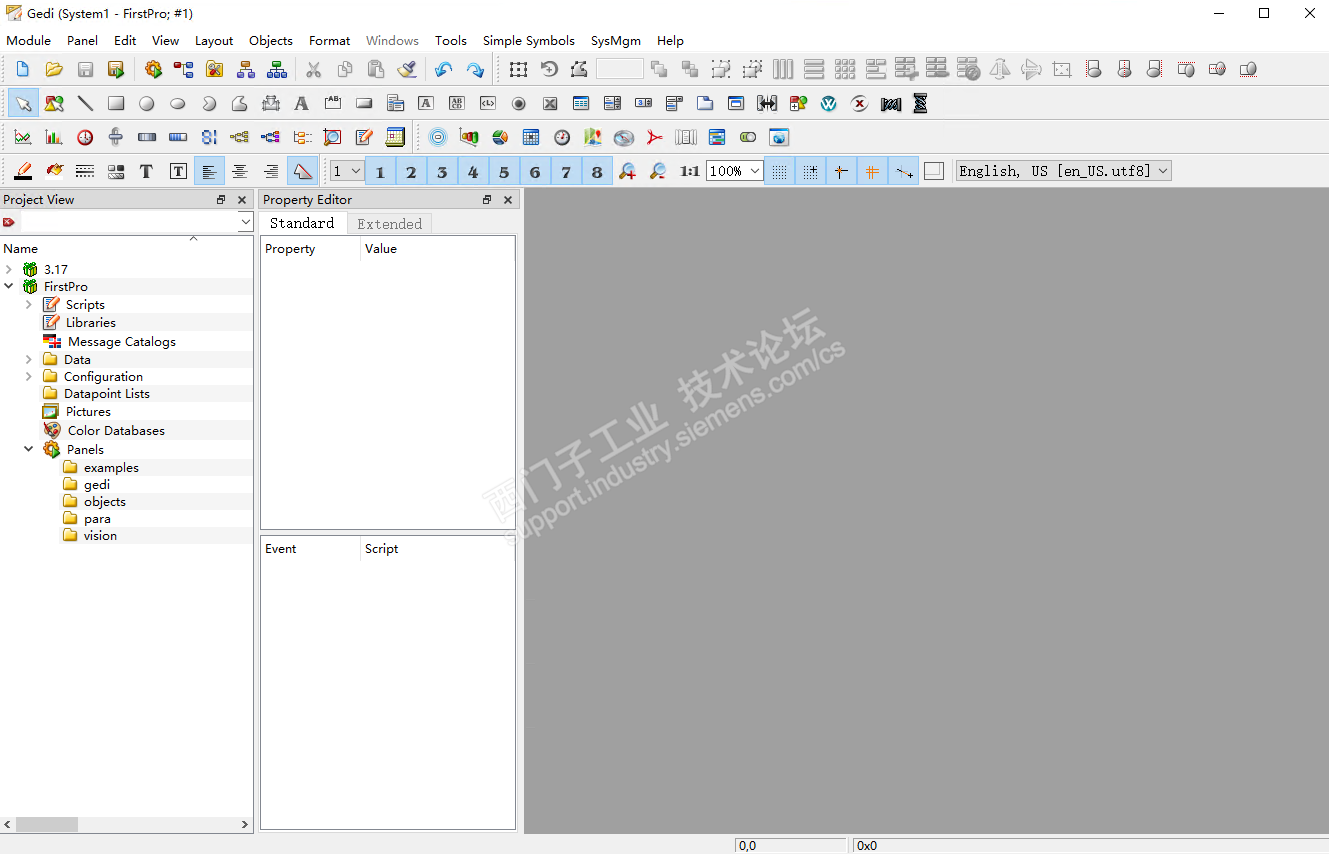Select the Ellipse shape tool
Viewport: 1329px width, 854px height.
(178, 103)
